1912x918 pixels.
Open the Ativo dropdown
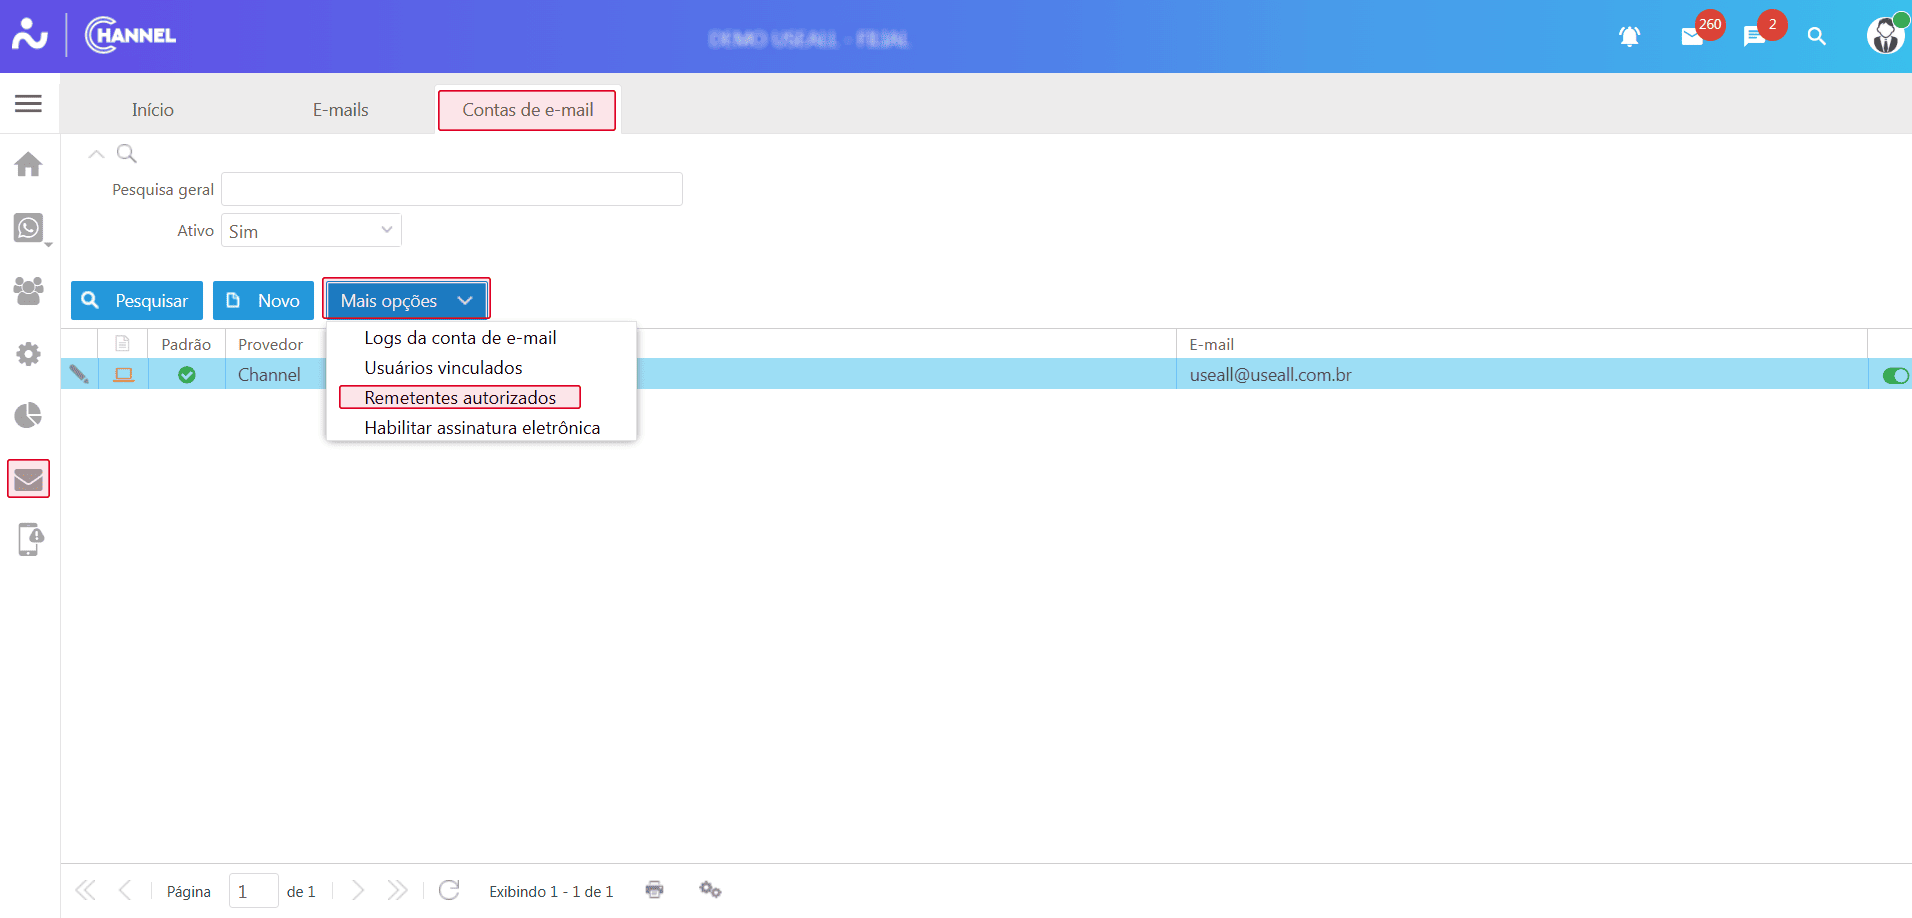[311, 231]
